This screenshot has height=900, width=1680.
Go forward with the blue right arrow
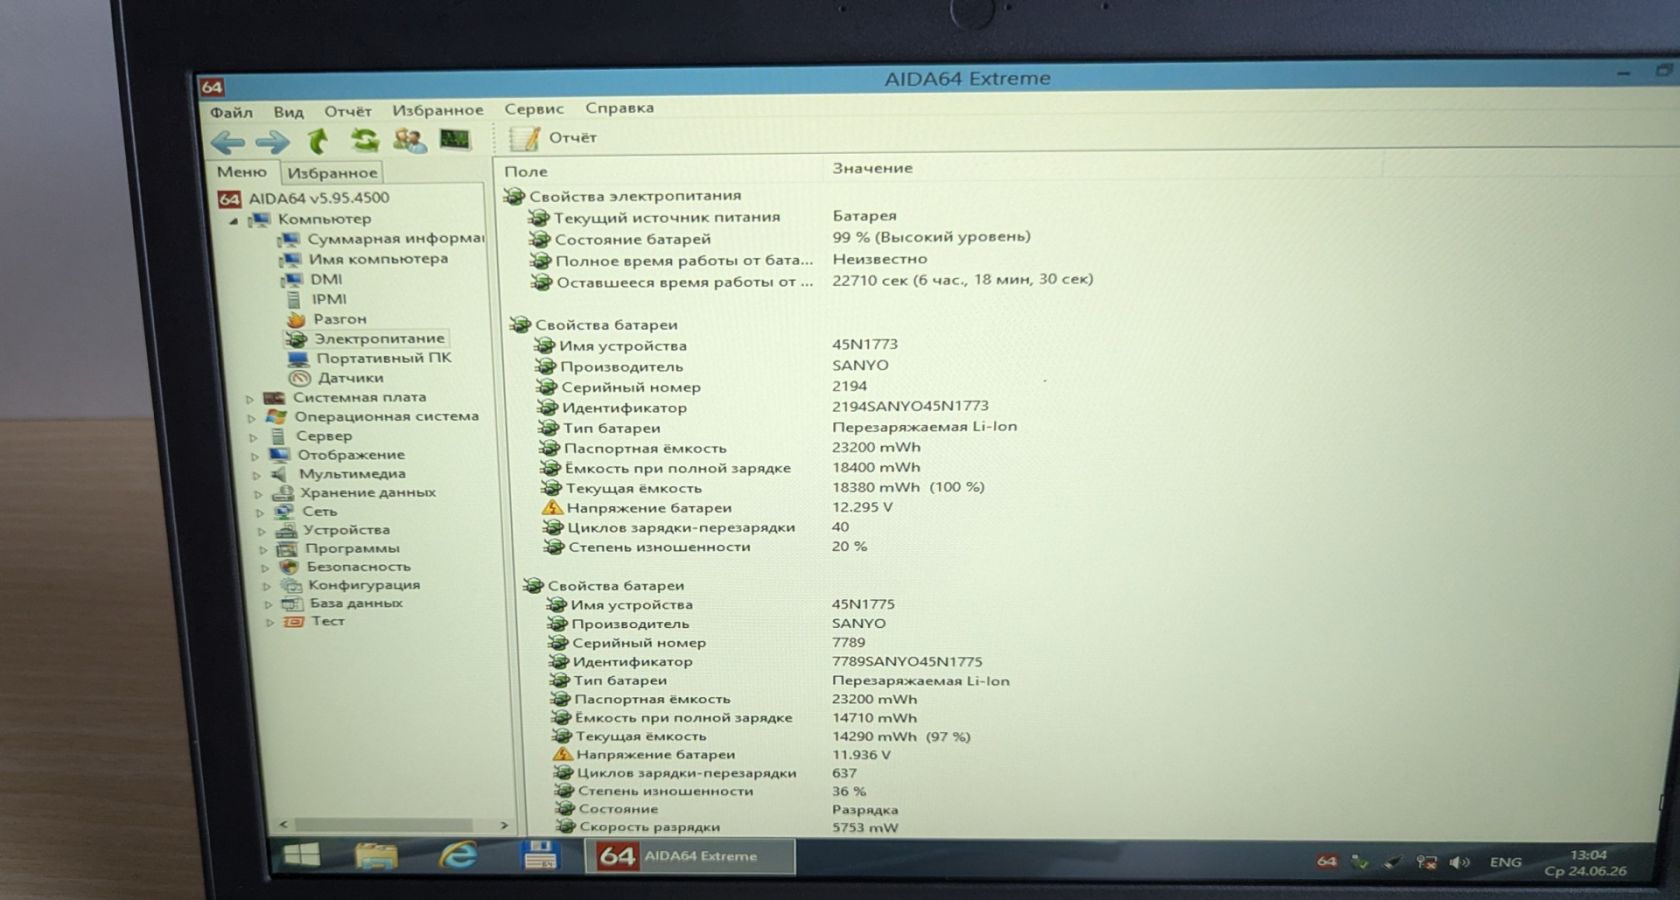272,142
